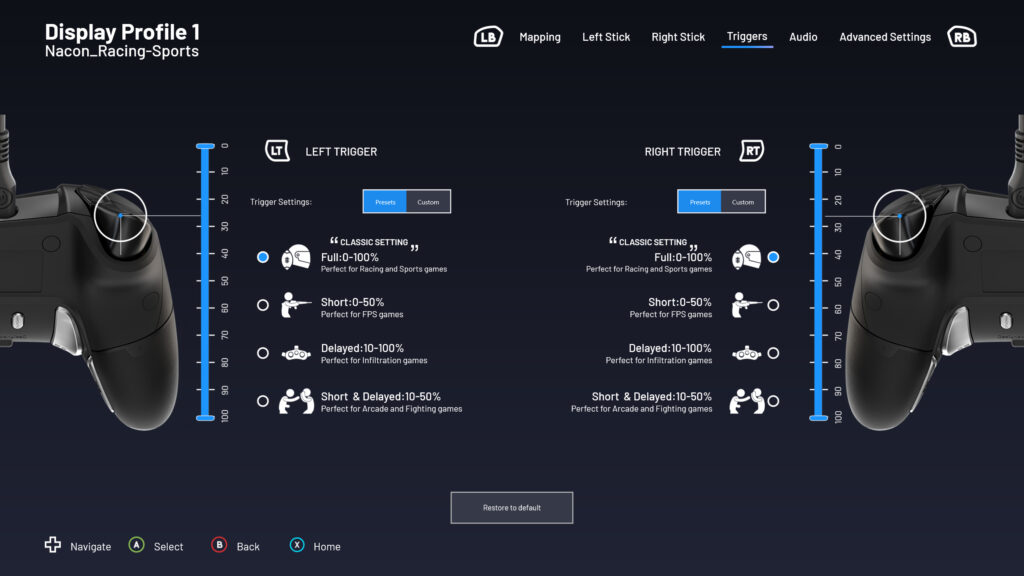Click the A Select button icon
Image resolution: width=1024 pixels, height=576 pixels.
click(x=137, y=545)
